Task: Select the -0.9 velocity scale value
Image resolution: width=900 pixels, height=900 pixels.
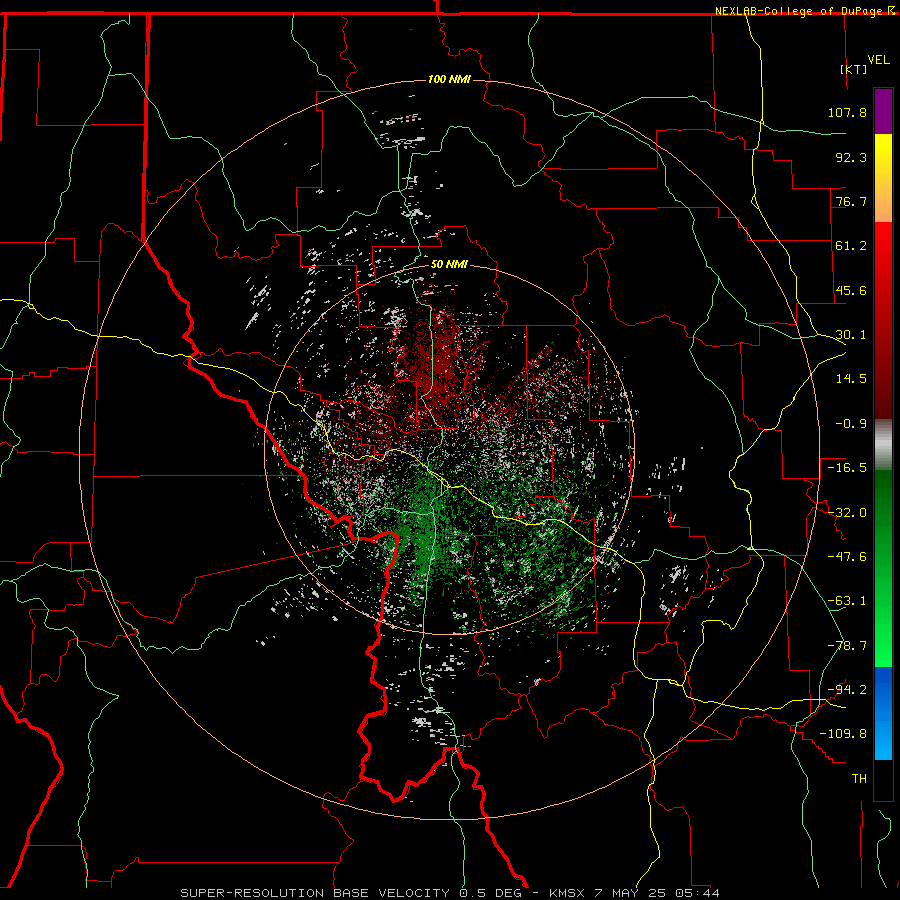Action: [x=851, y=424]
